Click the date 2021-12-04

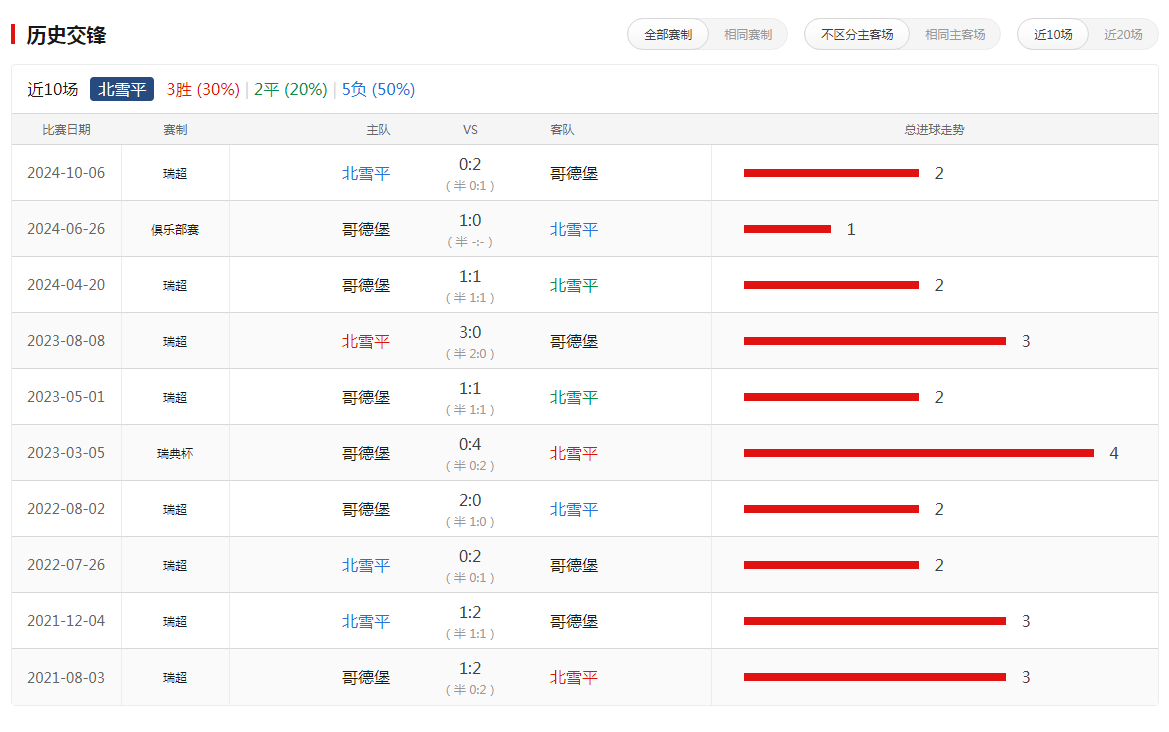(66, 621)
